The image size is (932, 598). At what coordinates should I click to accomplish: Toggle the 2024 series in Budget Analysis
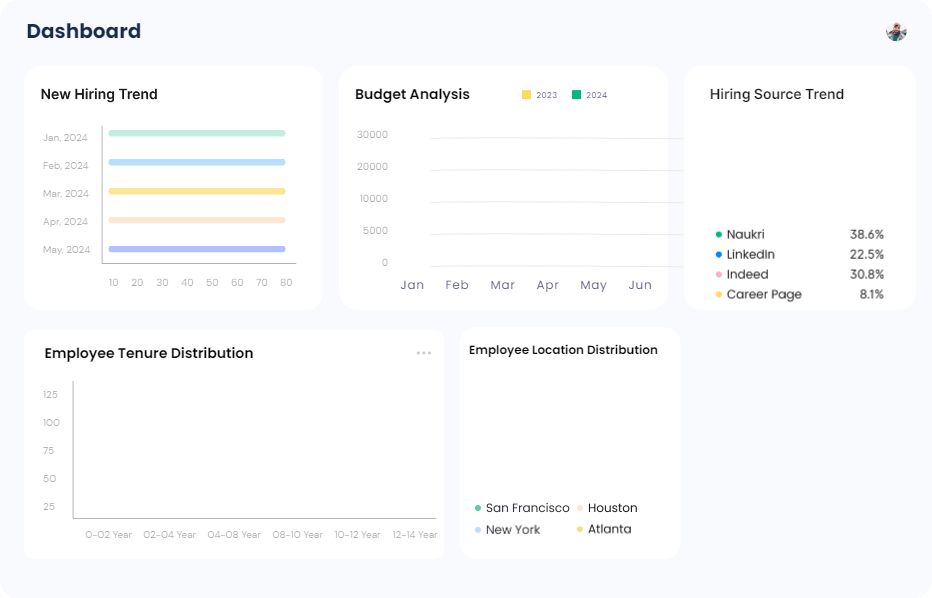pyautogui.click(x=589, y=95)
